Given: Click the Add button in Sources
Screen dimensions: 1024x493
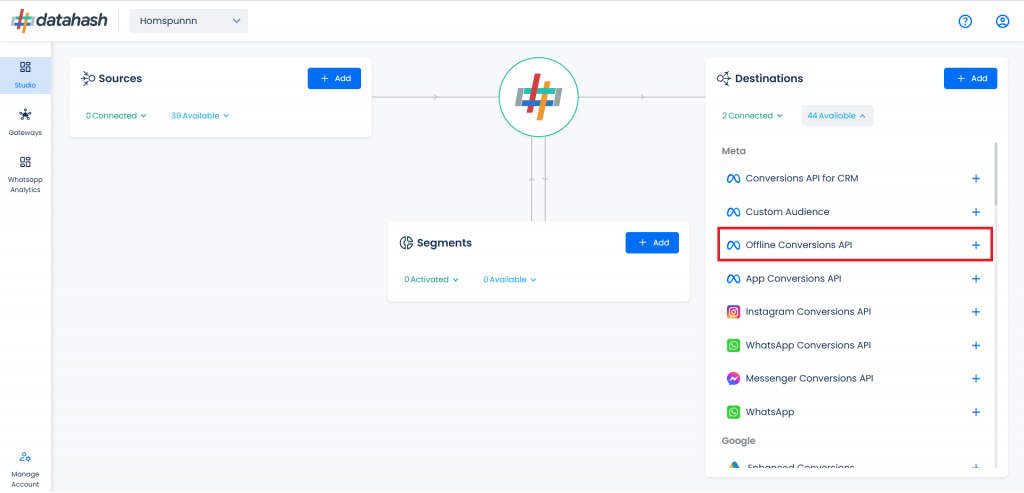Looking at the screenshot, I should point(334,78).
